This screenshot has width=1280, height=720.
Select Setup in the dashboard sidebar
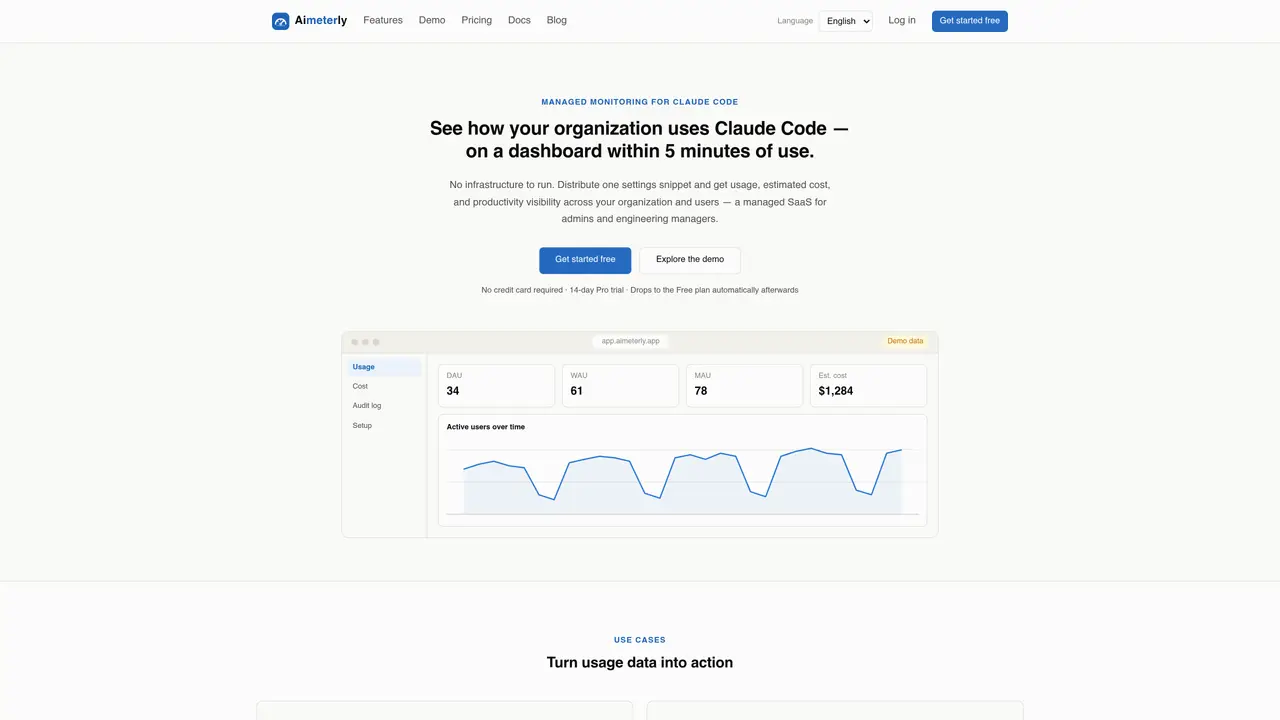coord(384,426)
